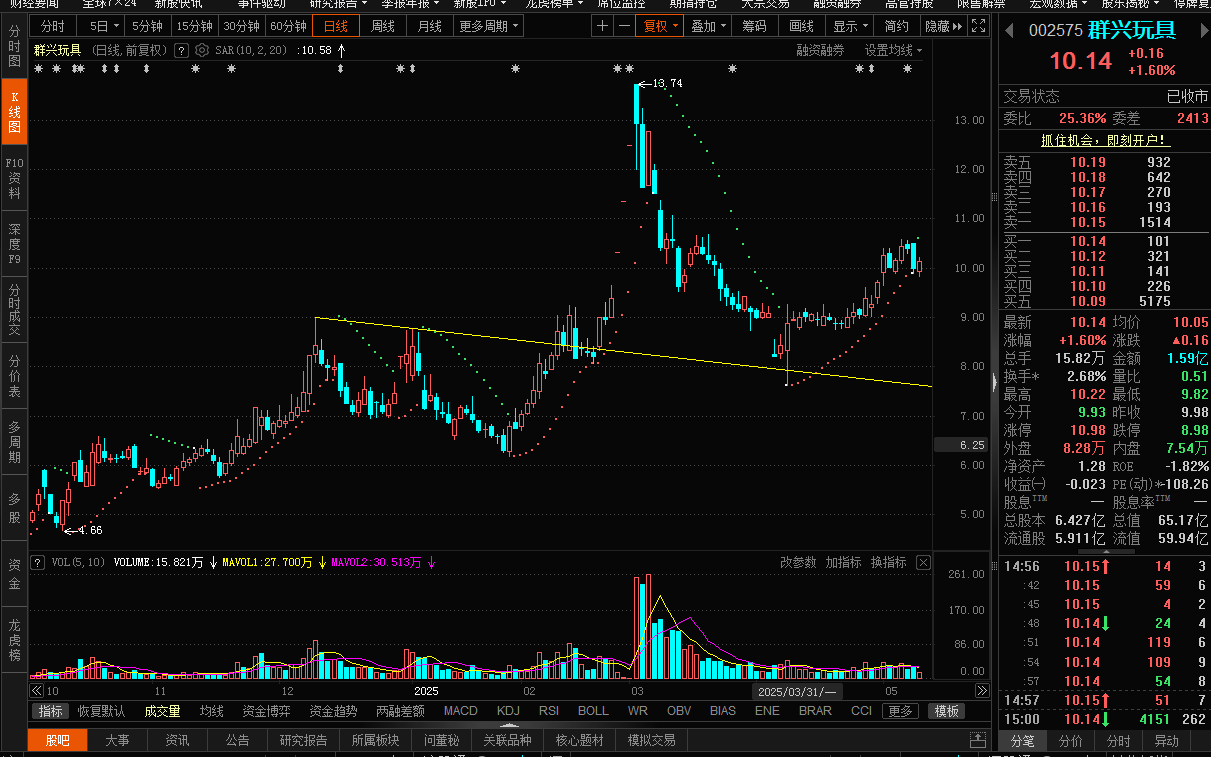This screenshot has height=757, width=1211.
Task: Zoom out the chart using the minus icon
Action: click(624, 26)
